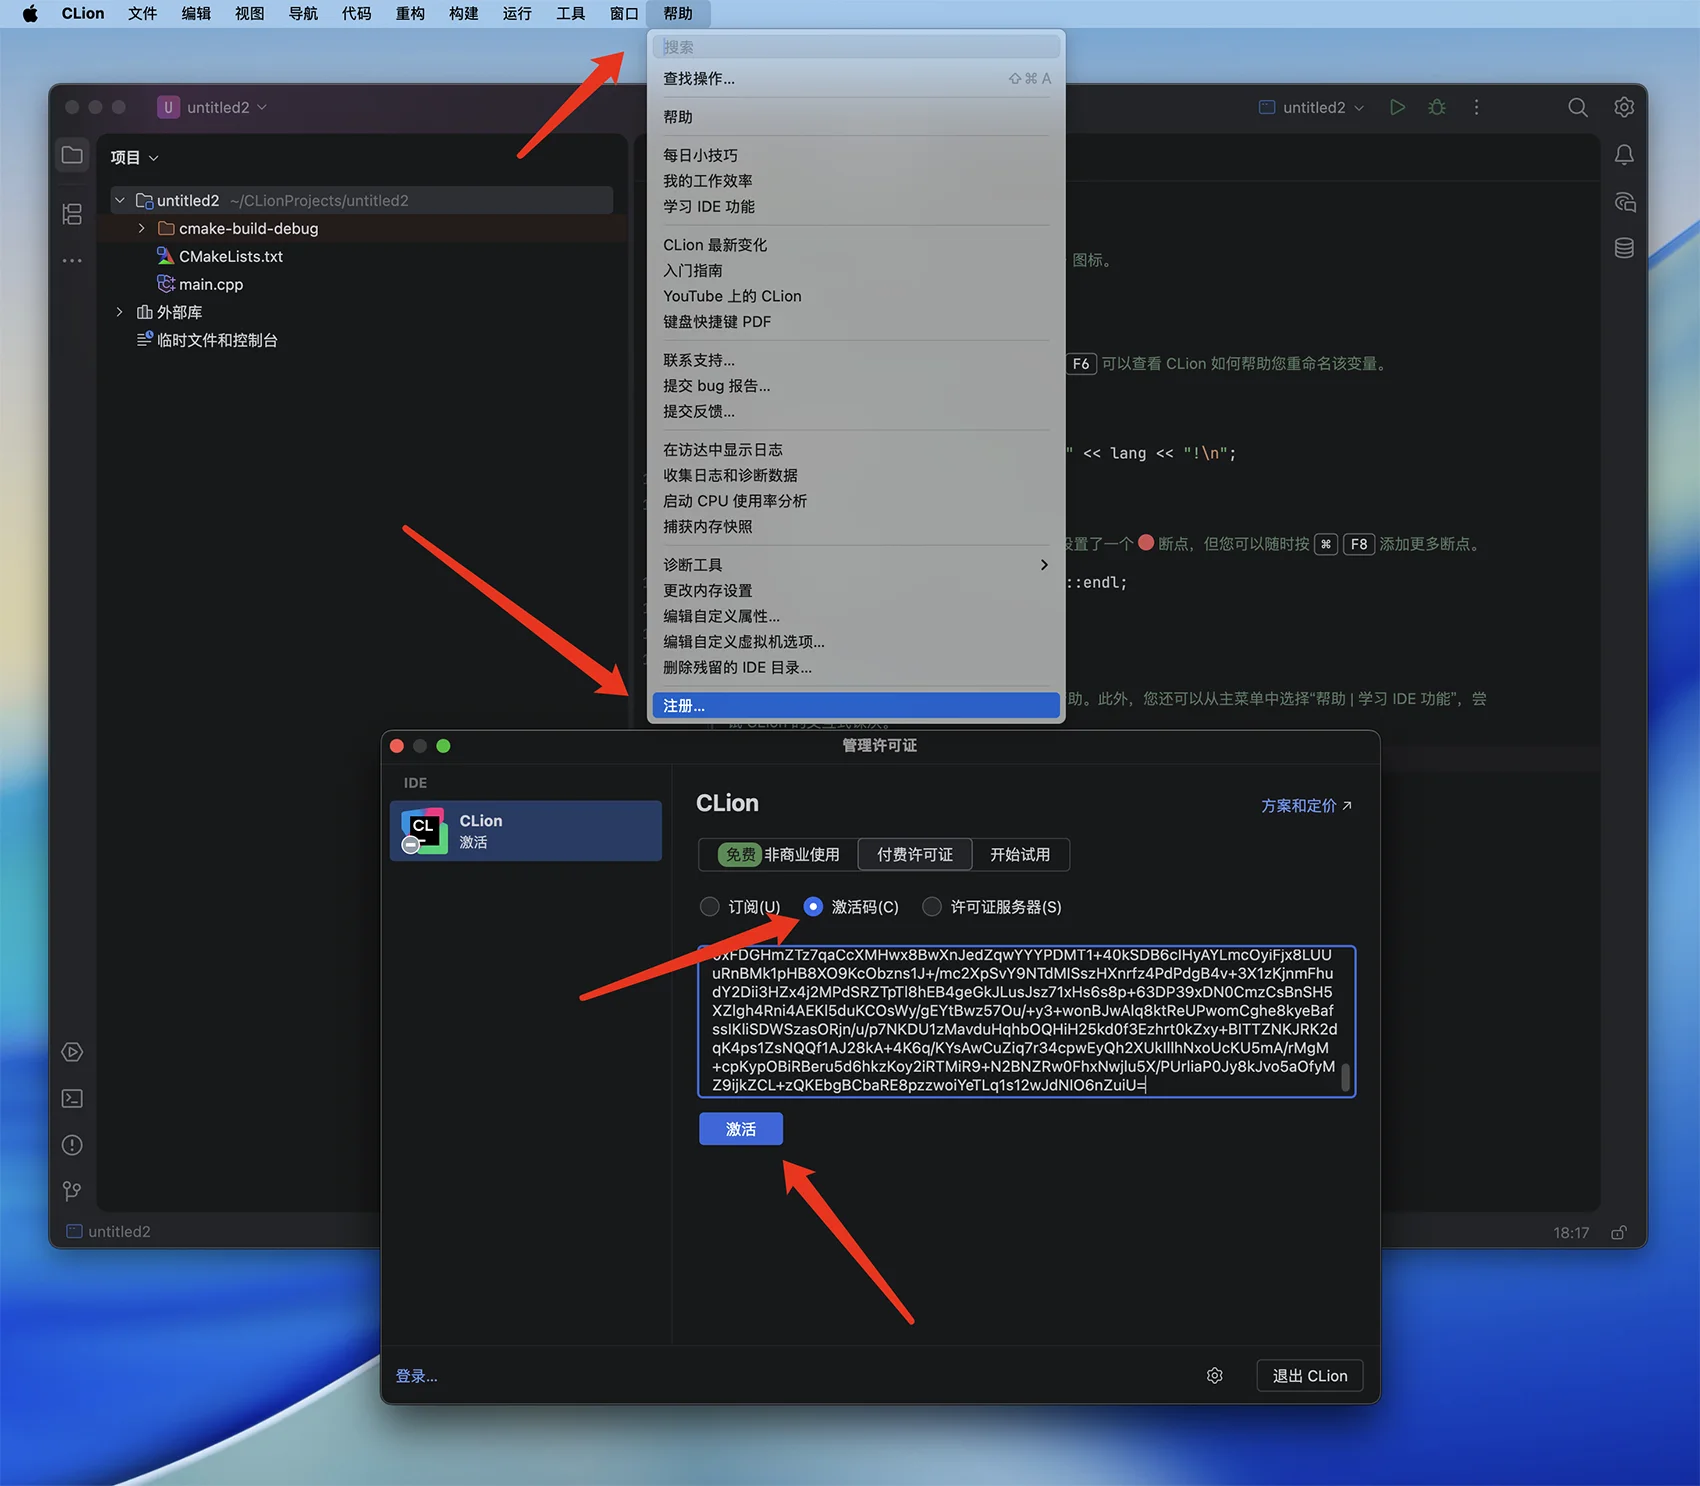Select the 激活码(C) radio option
The height and width of the screenshot is (1486, 1700).
click(x=813, y=907)
